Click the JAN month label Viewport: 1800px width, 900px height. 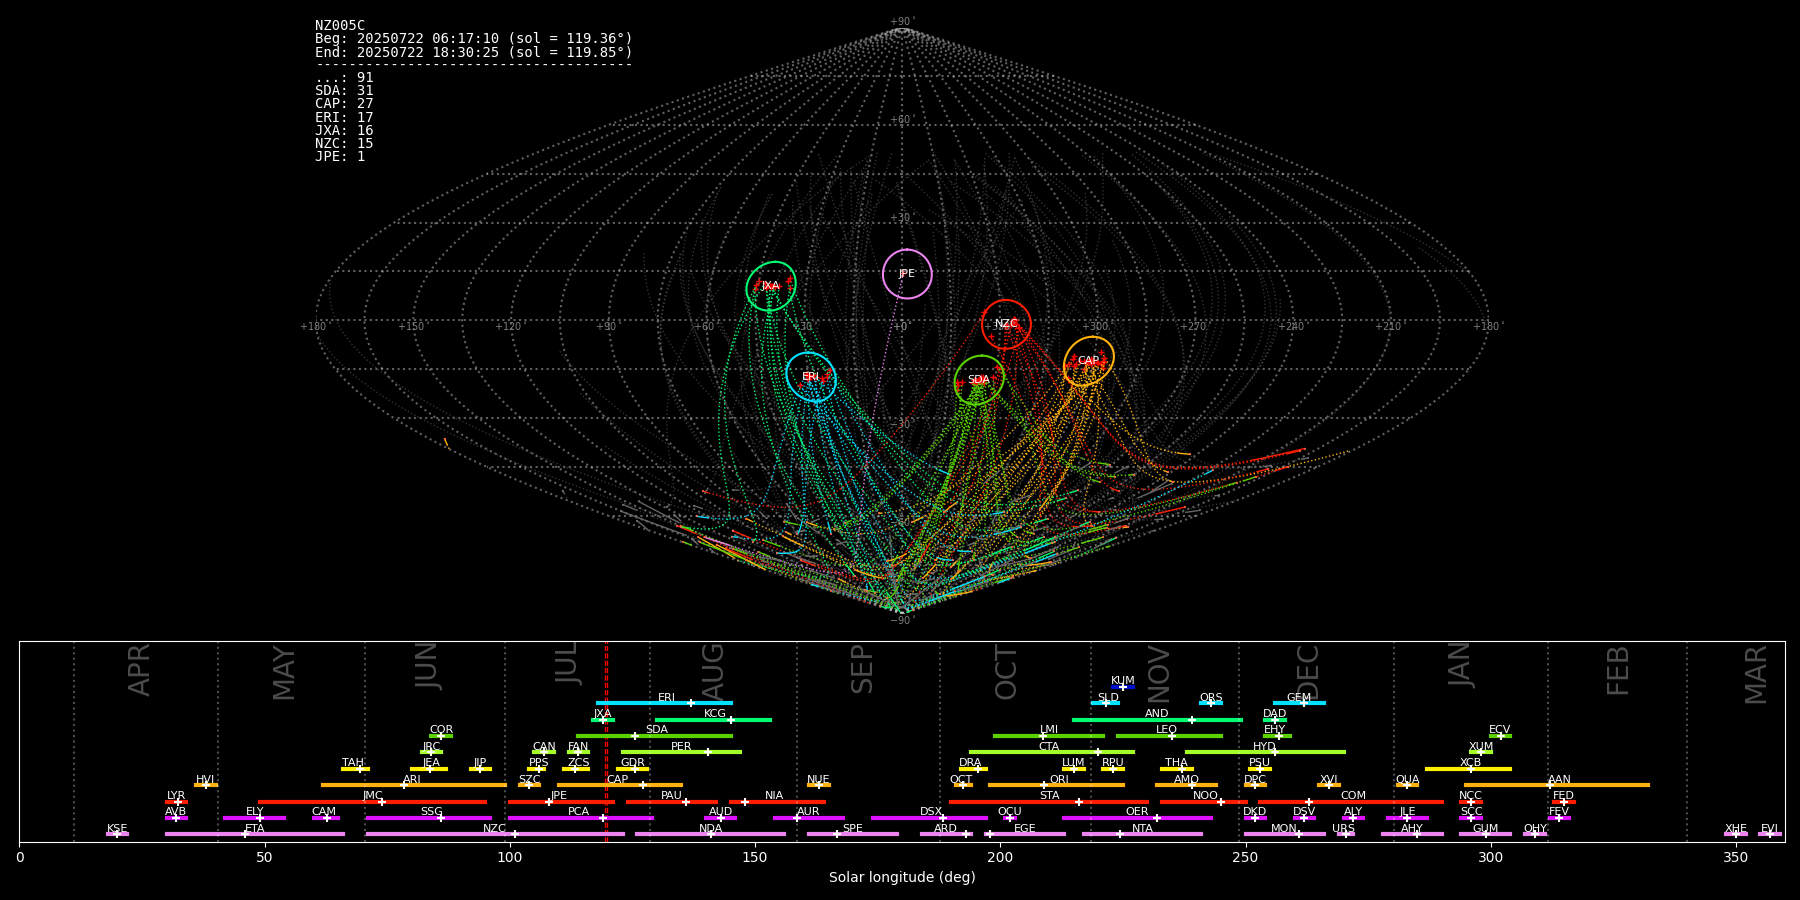coord(1459,664)
